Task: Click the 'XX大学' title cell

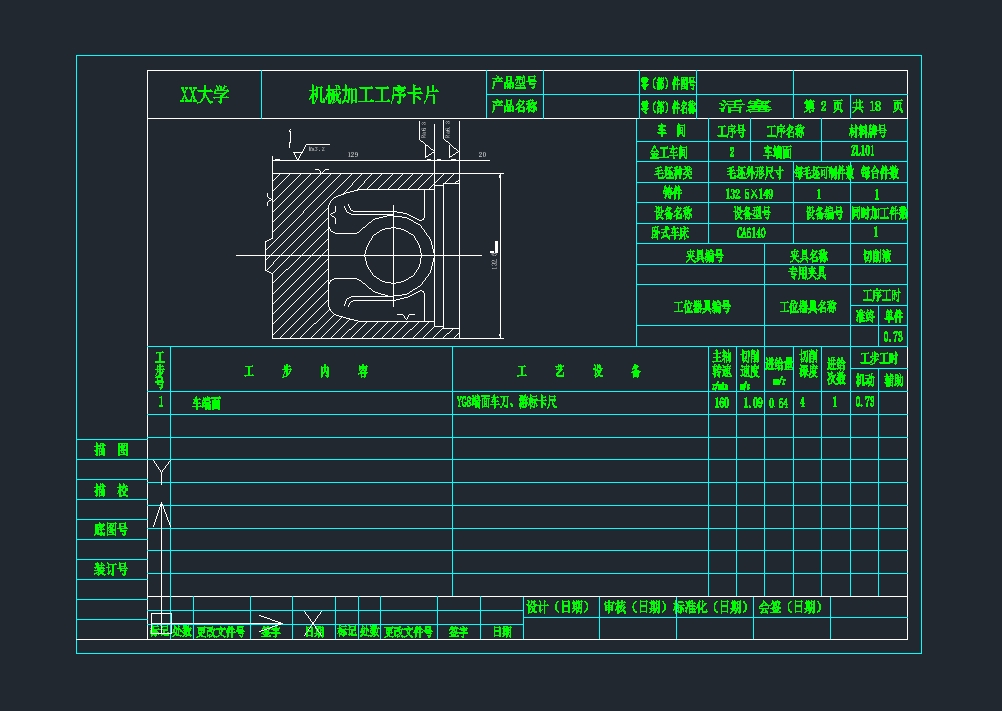Action: 204,95
